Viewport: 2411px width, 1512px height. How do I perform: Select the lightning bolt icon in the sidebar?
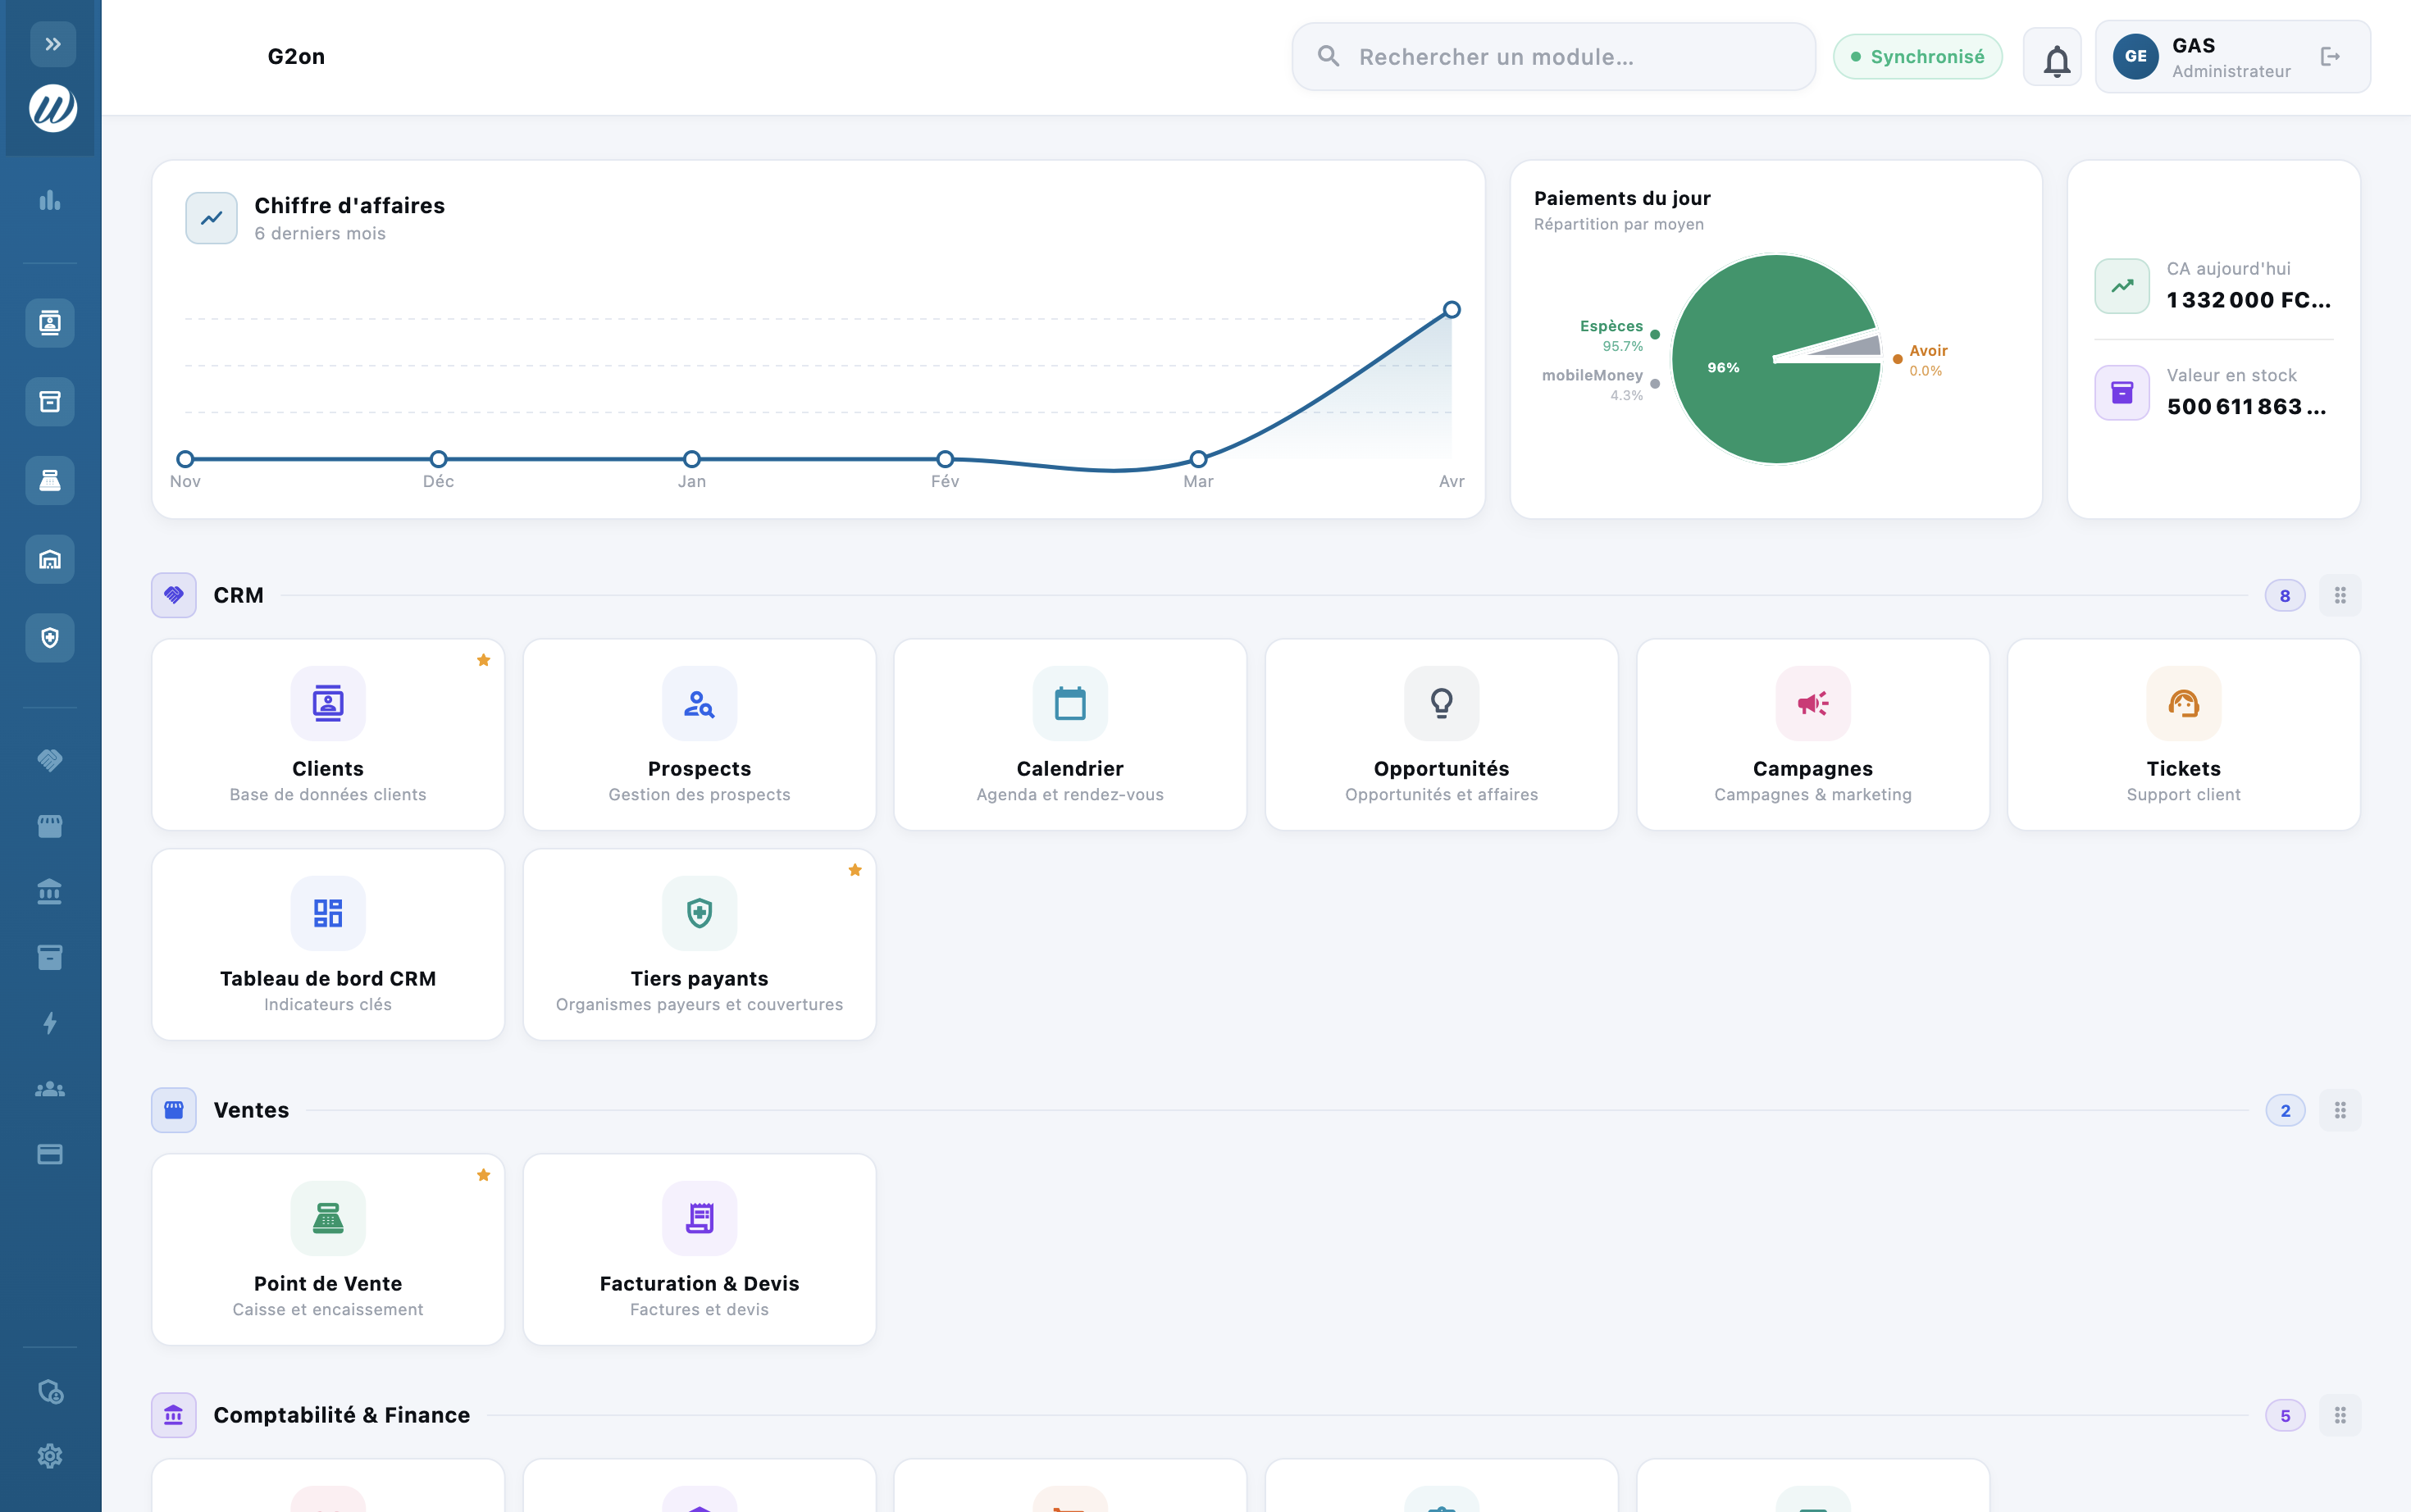tap(50, 1023)
